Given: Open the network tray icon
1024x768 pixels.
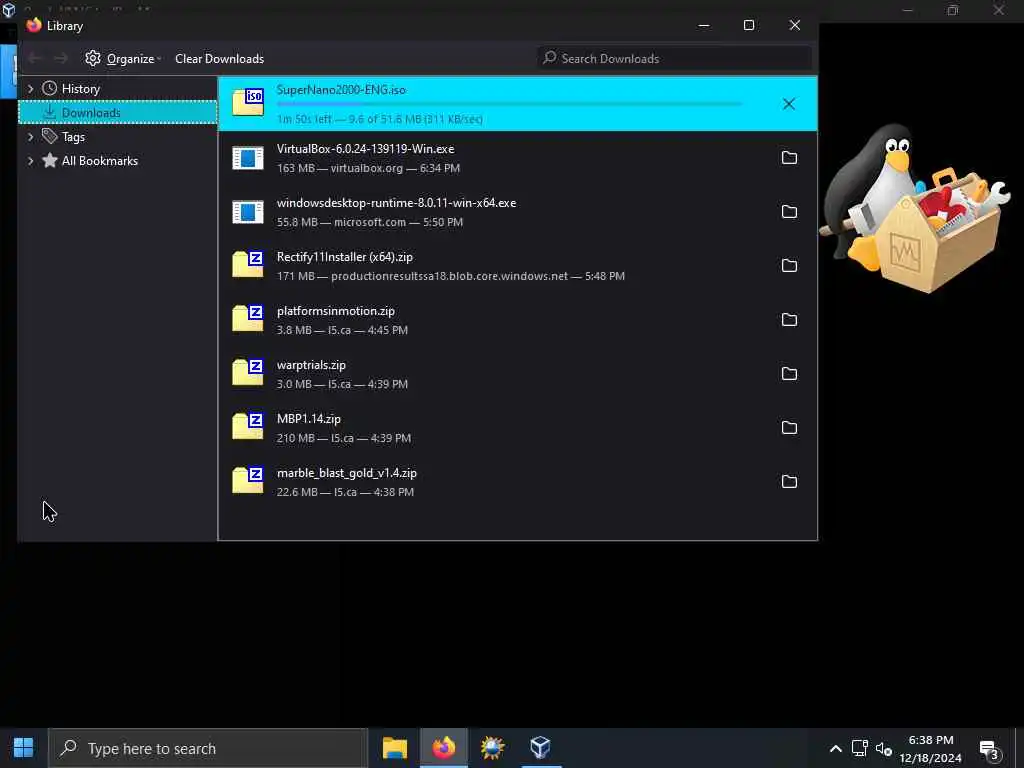Looking at the screenshot, I should [859, 748].
